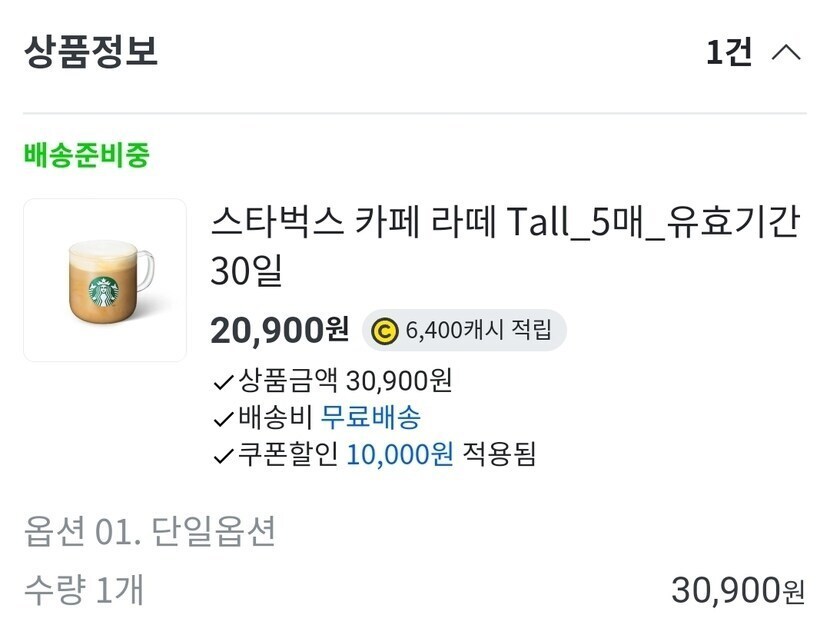This screenshot has height=625, width=830.
Task: Click the 쿠폰할인 label text
Action: pyautogui.click(x=288, y=455)
